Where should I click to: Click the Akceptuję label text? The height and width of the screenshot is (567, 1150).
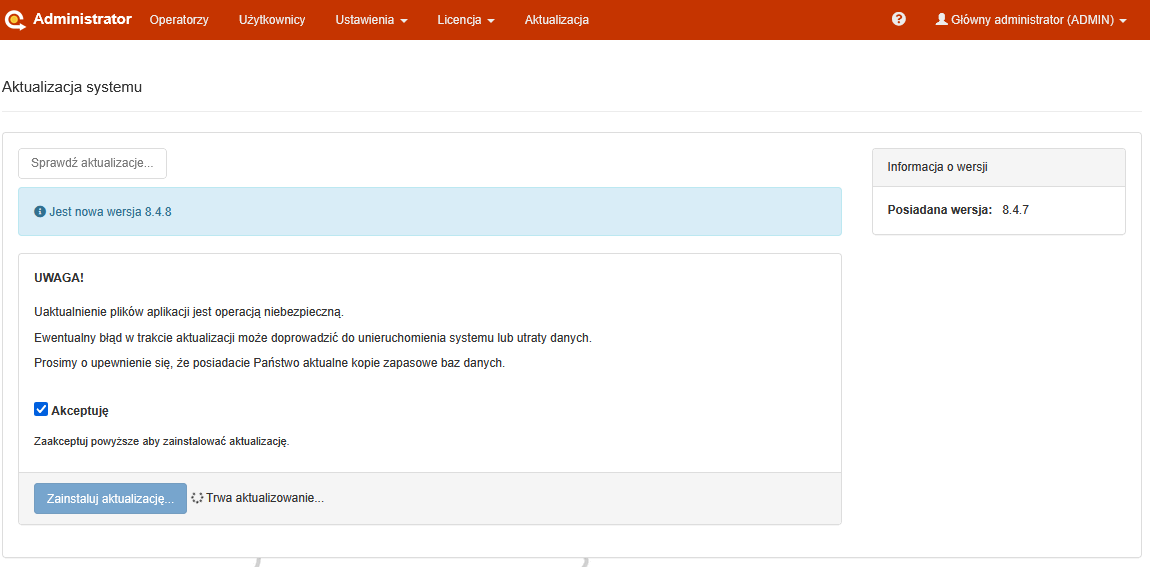click(x=79, y=410)
